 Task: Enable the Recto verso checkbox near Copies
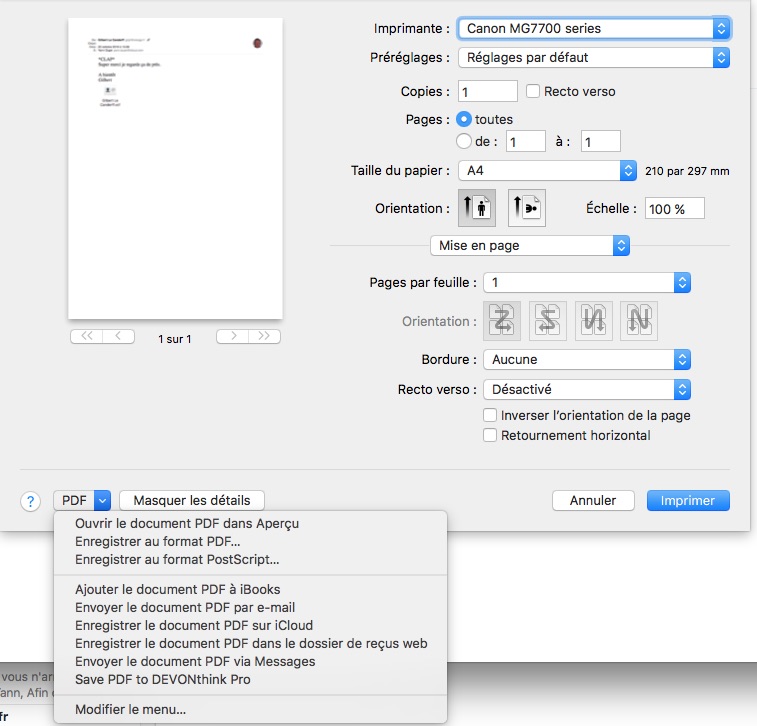pyautogui.click(x=533, y=91)
